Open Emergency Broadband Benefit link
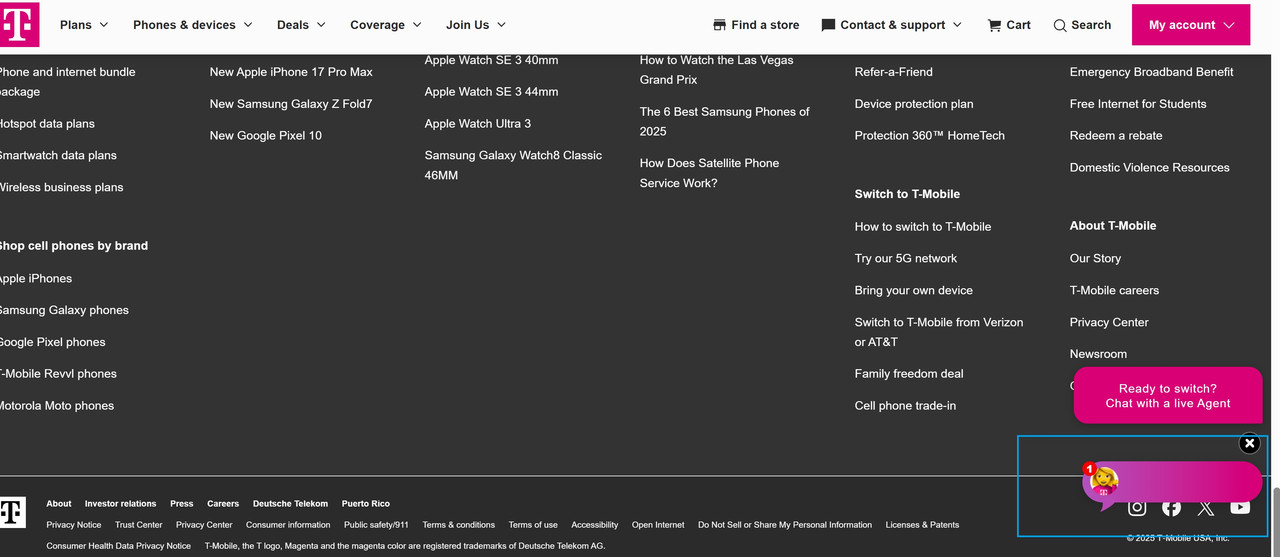 click(1151, 72)
